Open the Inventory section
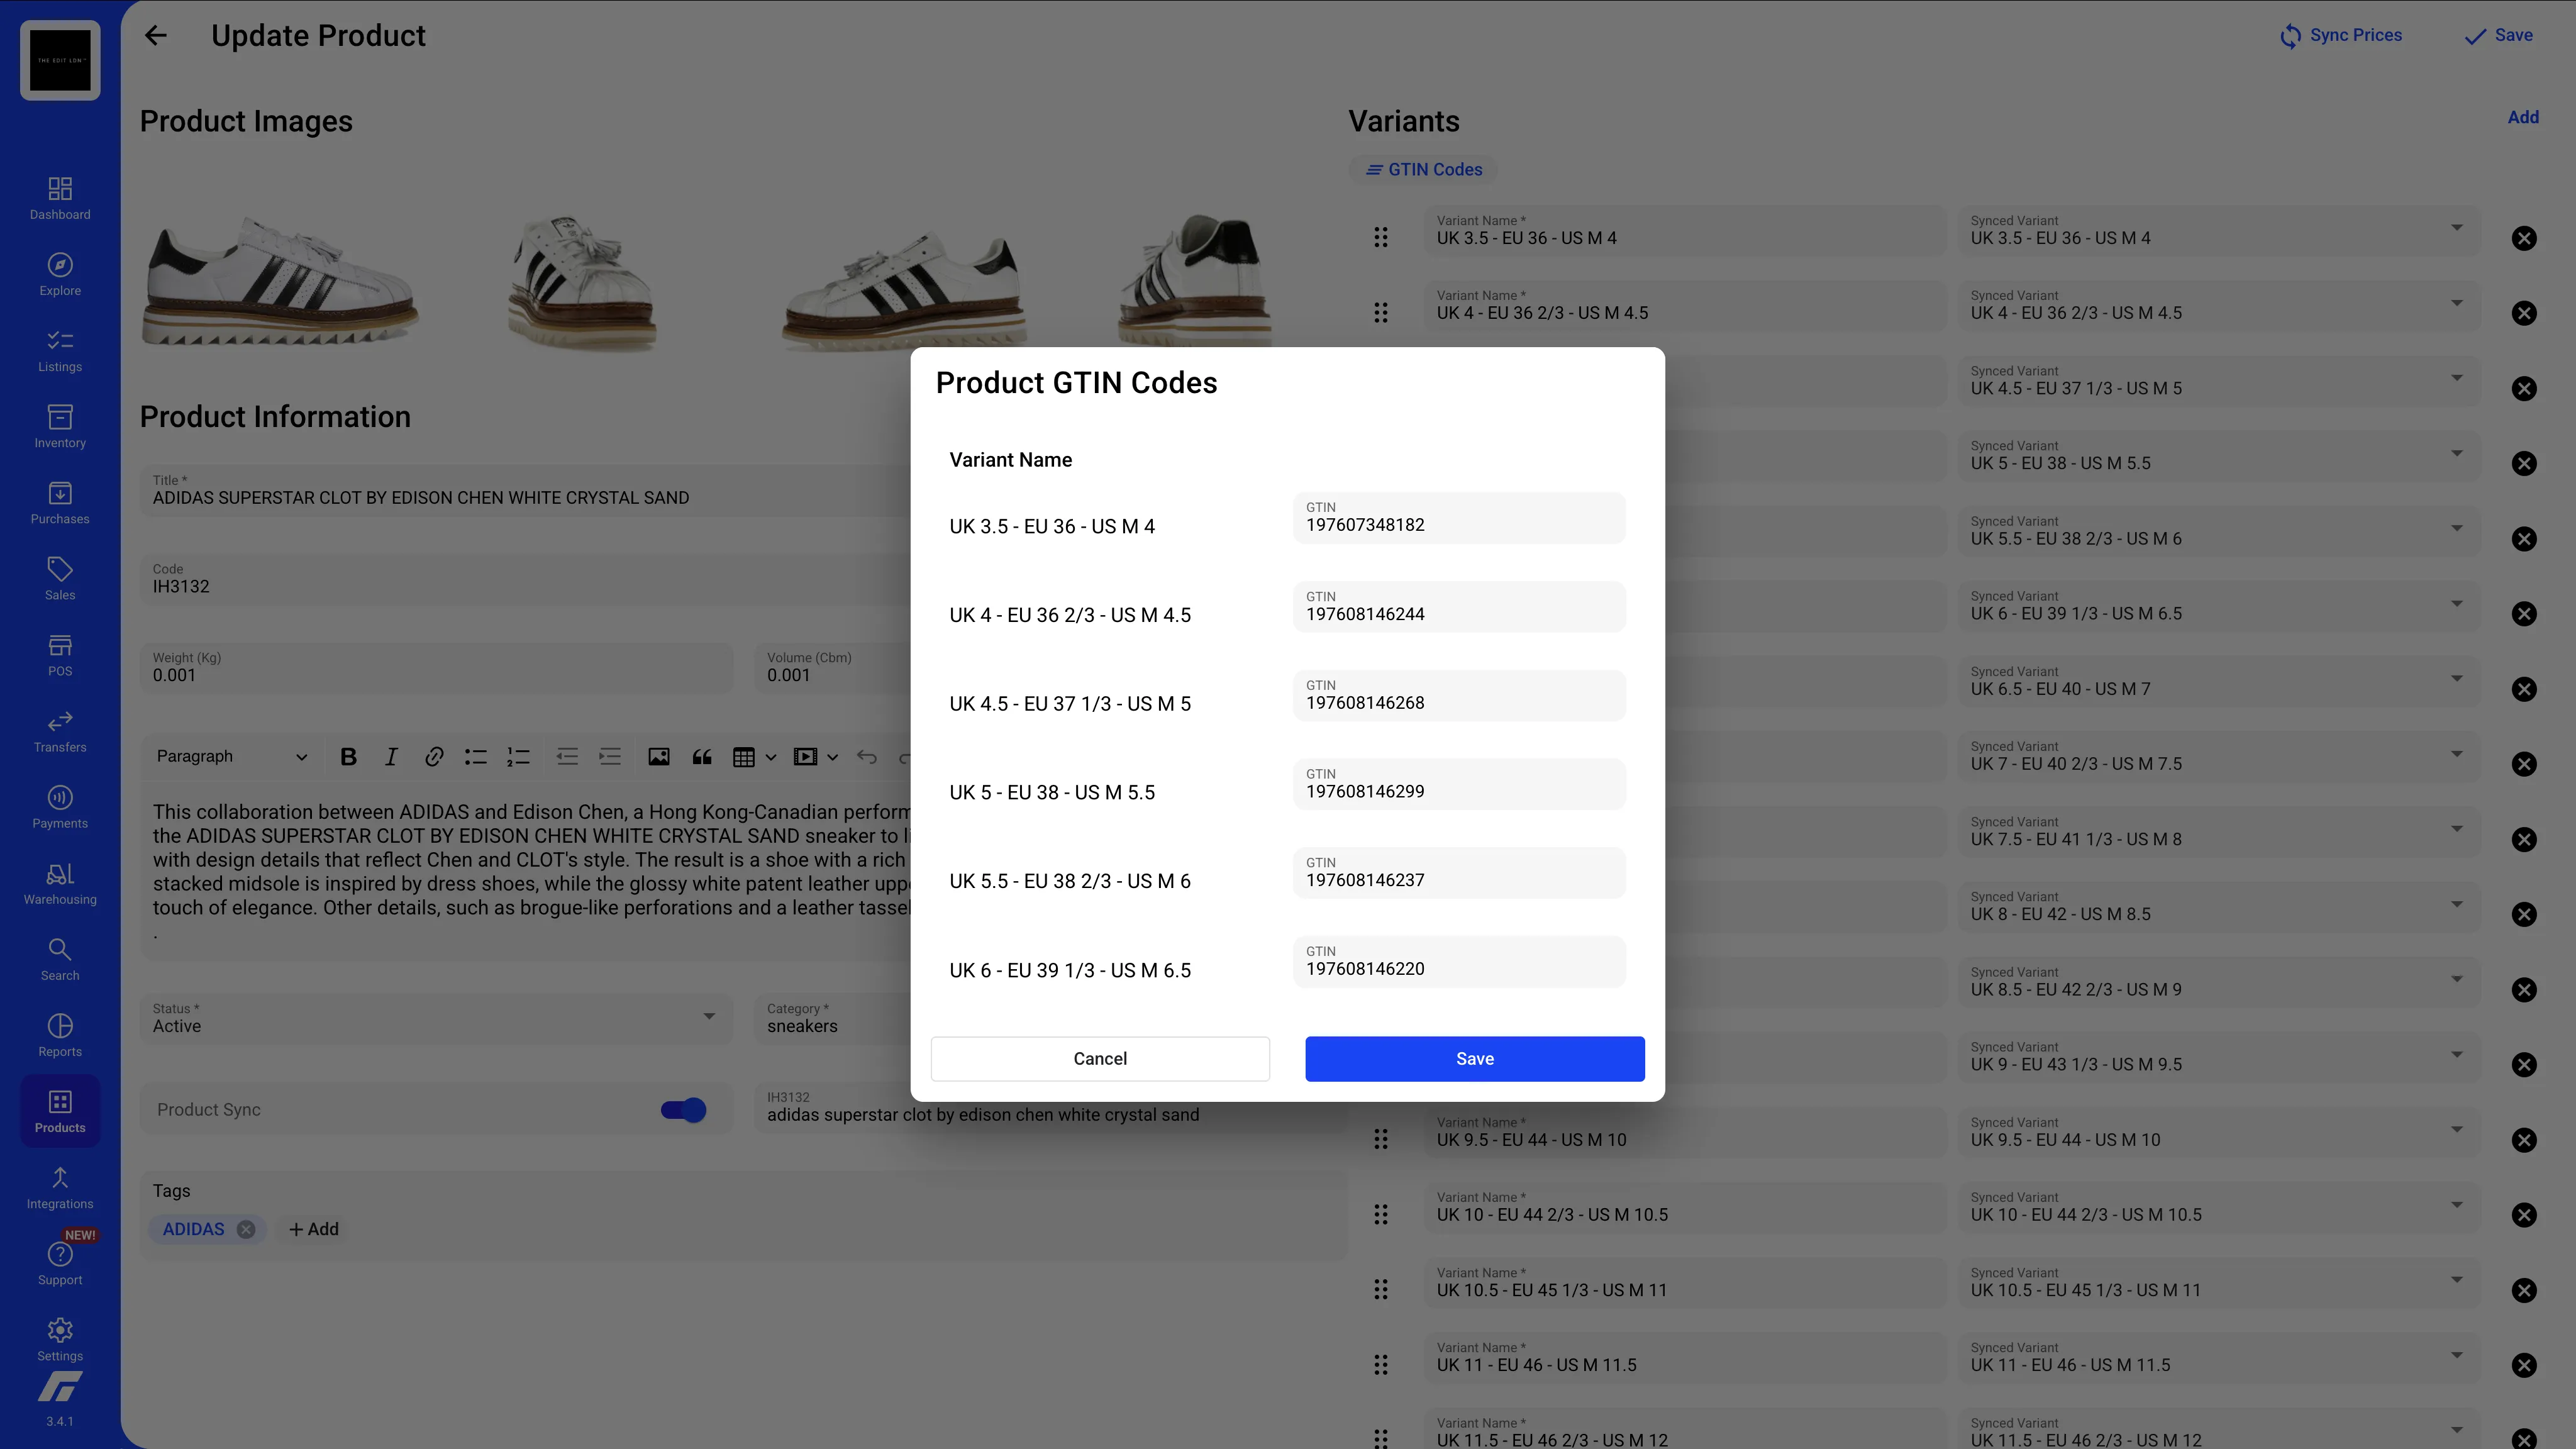2576x1449 pixels. point(60,424)
